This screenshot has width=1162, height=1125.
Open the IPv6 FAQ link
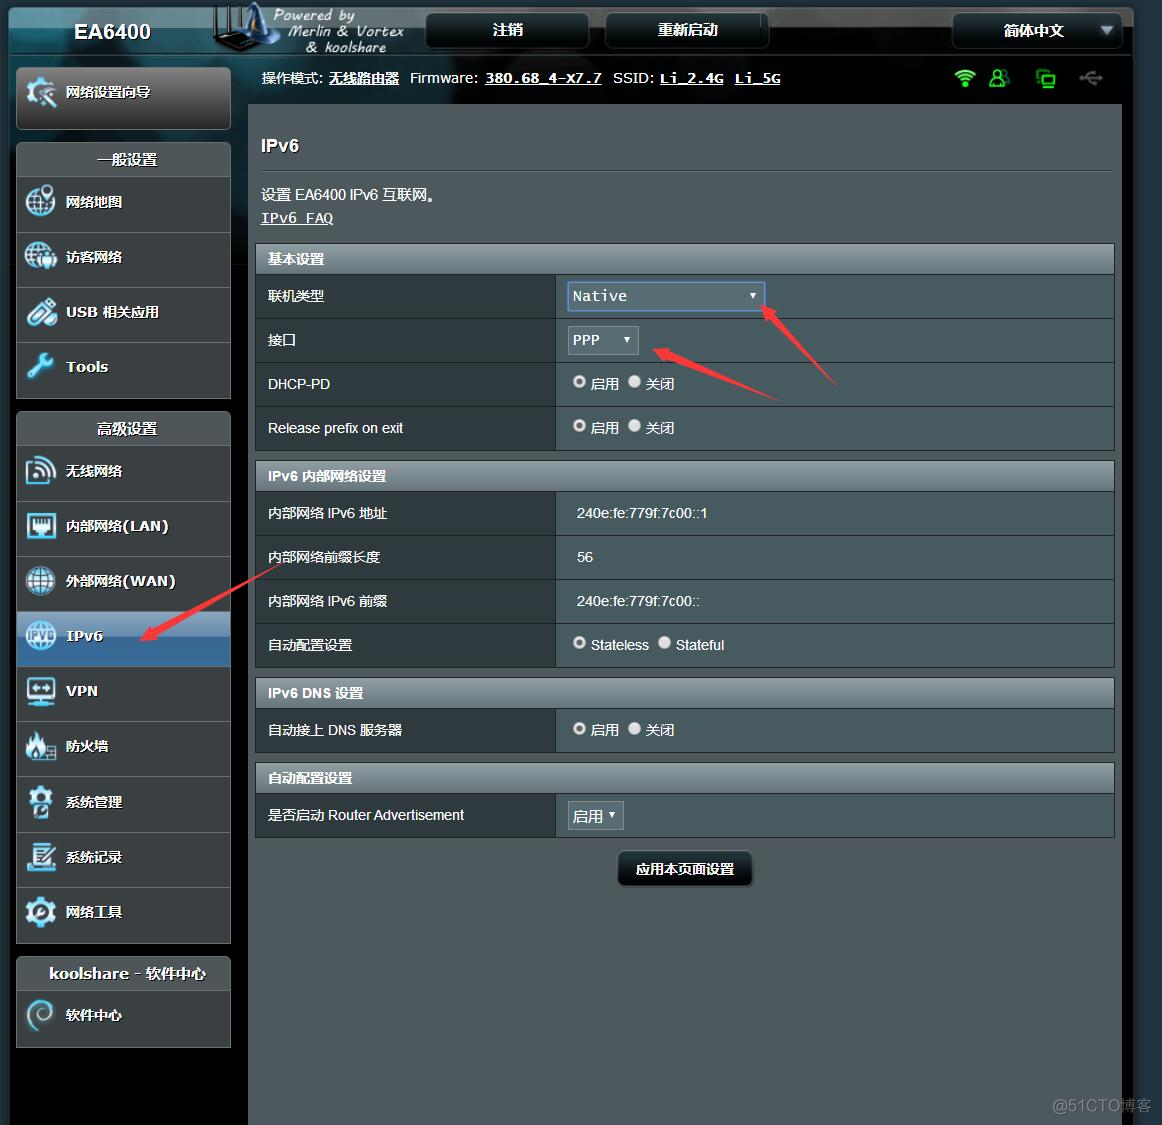[x=296, y=217]
